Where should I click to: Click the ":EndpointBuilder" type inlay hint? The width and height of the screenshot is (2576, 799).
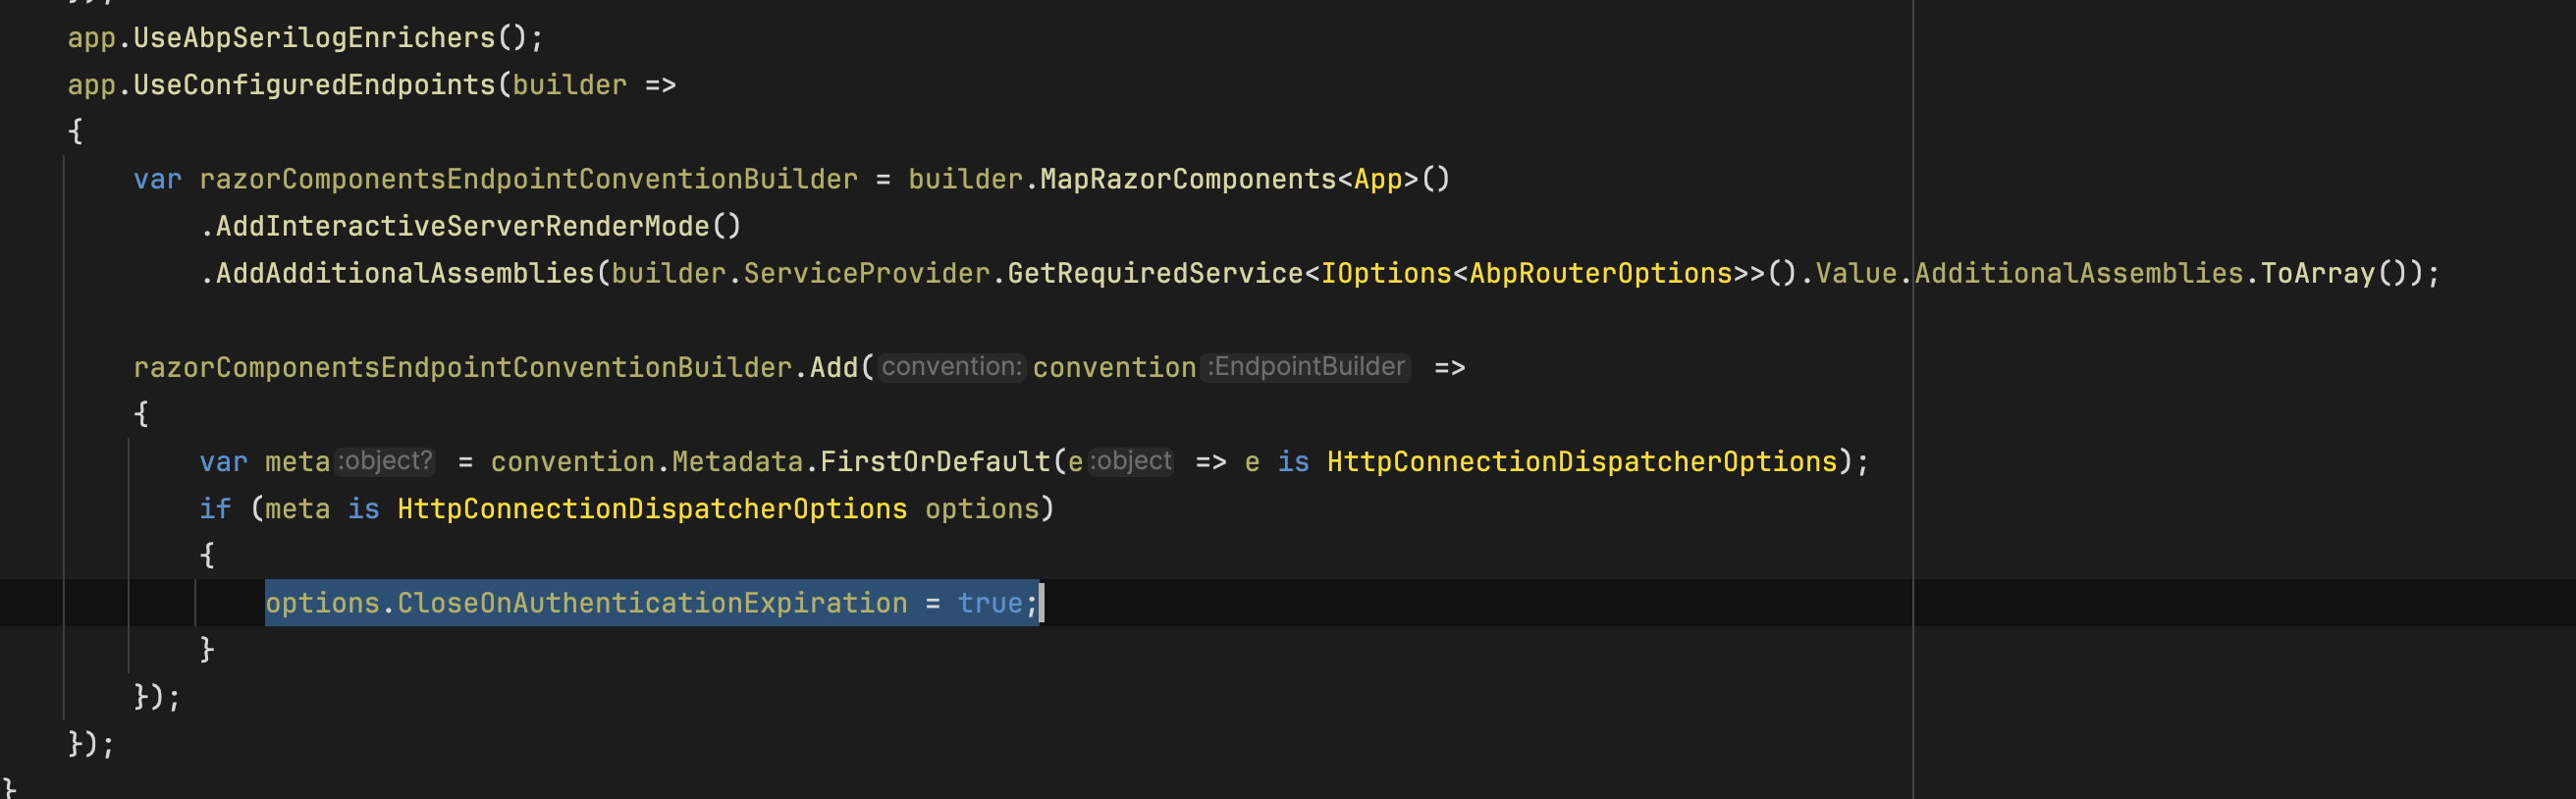pyautogui.click(x=1307, y=367)
